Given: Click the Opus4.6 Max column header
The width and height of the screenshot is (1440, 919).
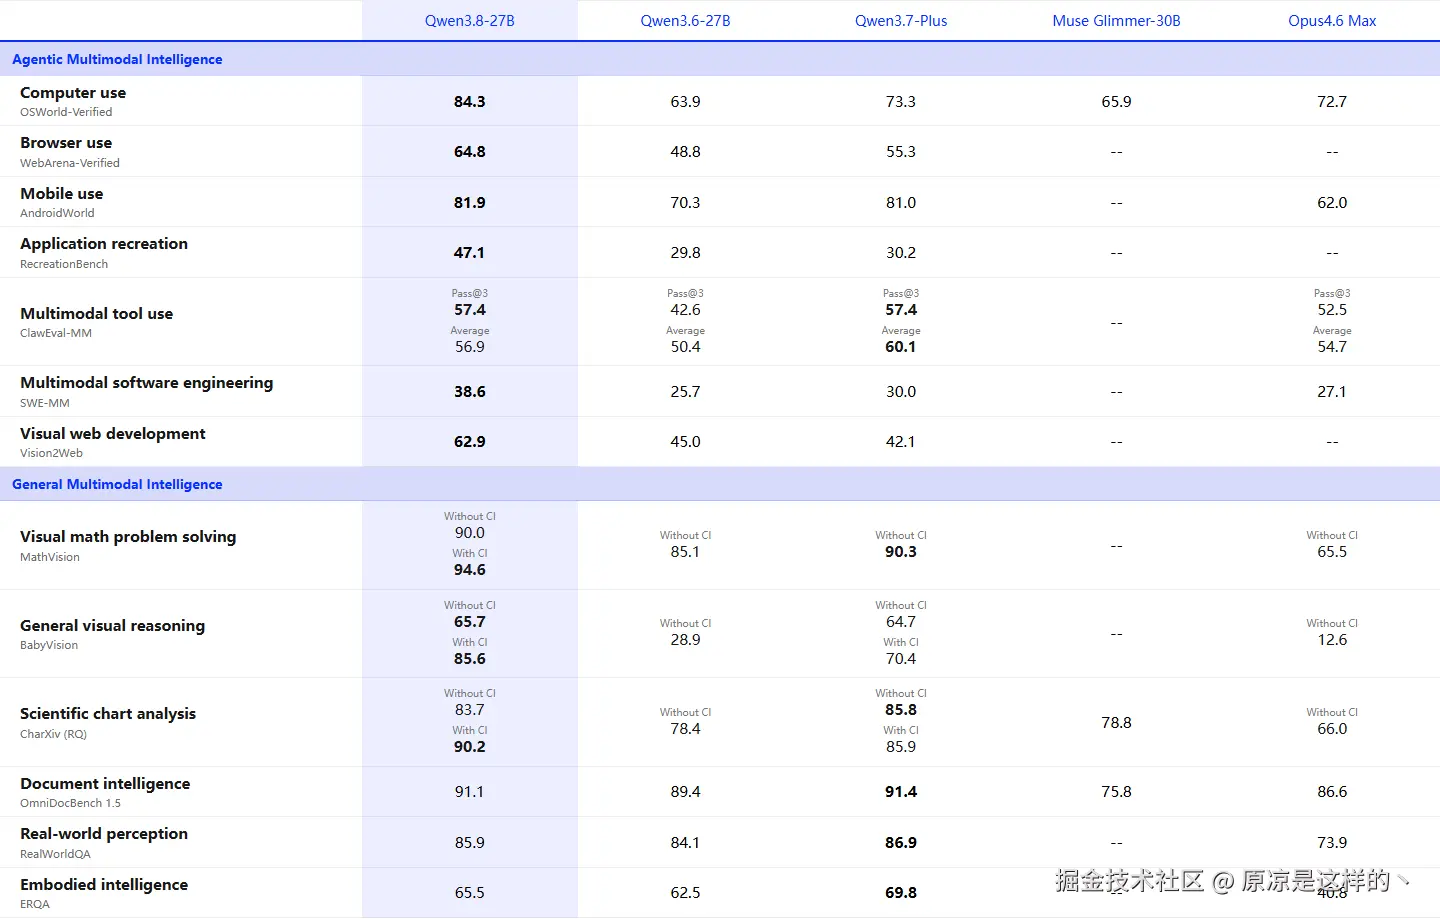Looking at the screenshot, I should pyautogui.click(x=1332, y=21).
